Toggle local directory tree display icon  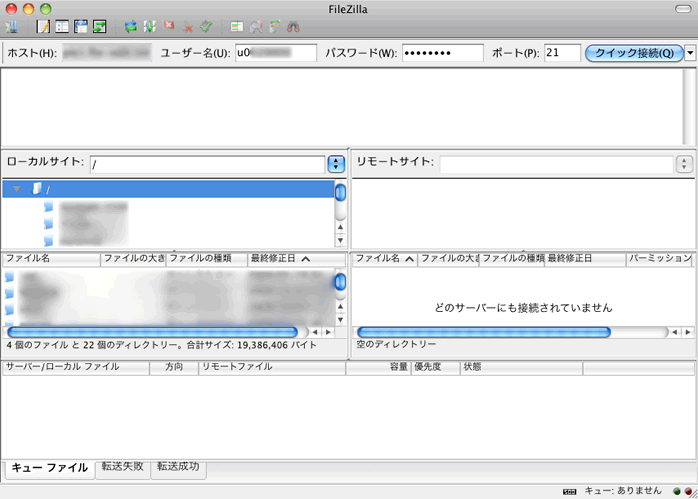pyautogui.click(x=62, y=27)
